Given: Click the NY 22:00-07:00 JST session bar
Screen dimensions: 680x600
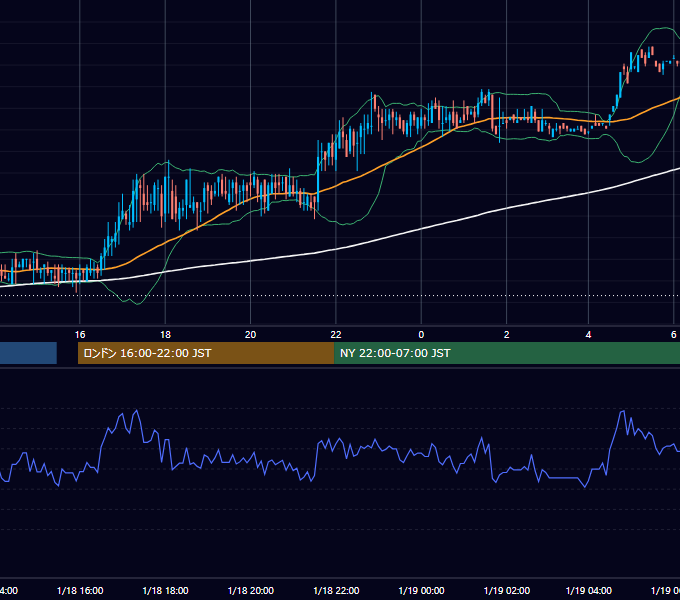Looking at the screenshot, I should [x=507, y=353].
